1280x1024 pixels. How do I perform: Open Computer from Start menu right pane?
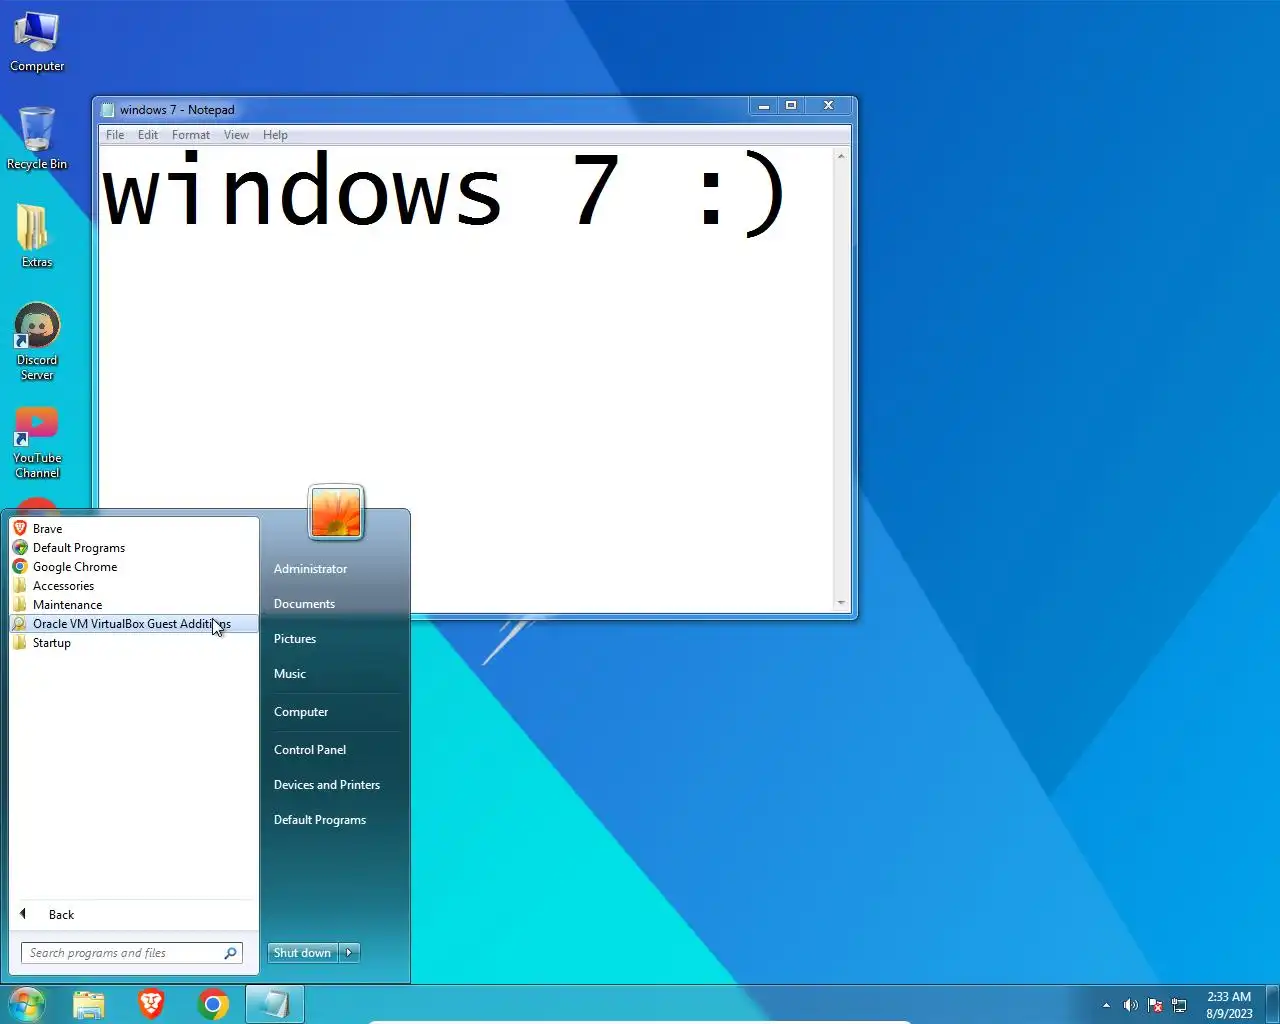point(301,711)
